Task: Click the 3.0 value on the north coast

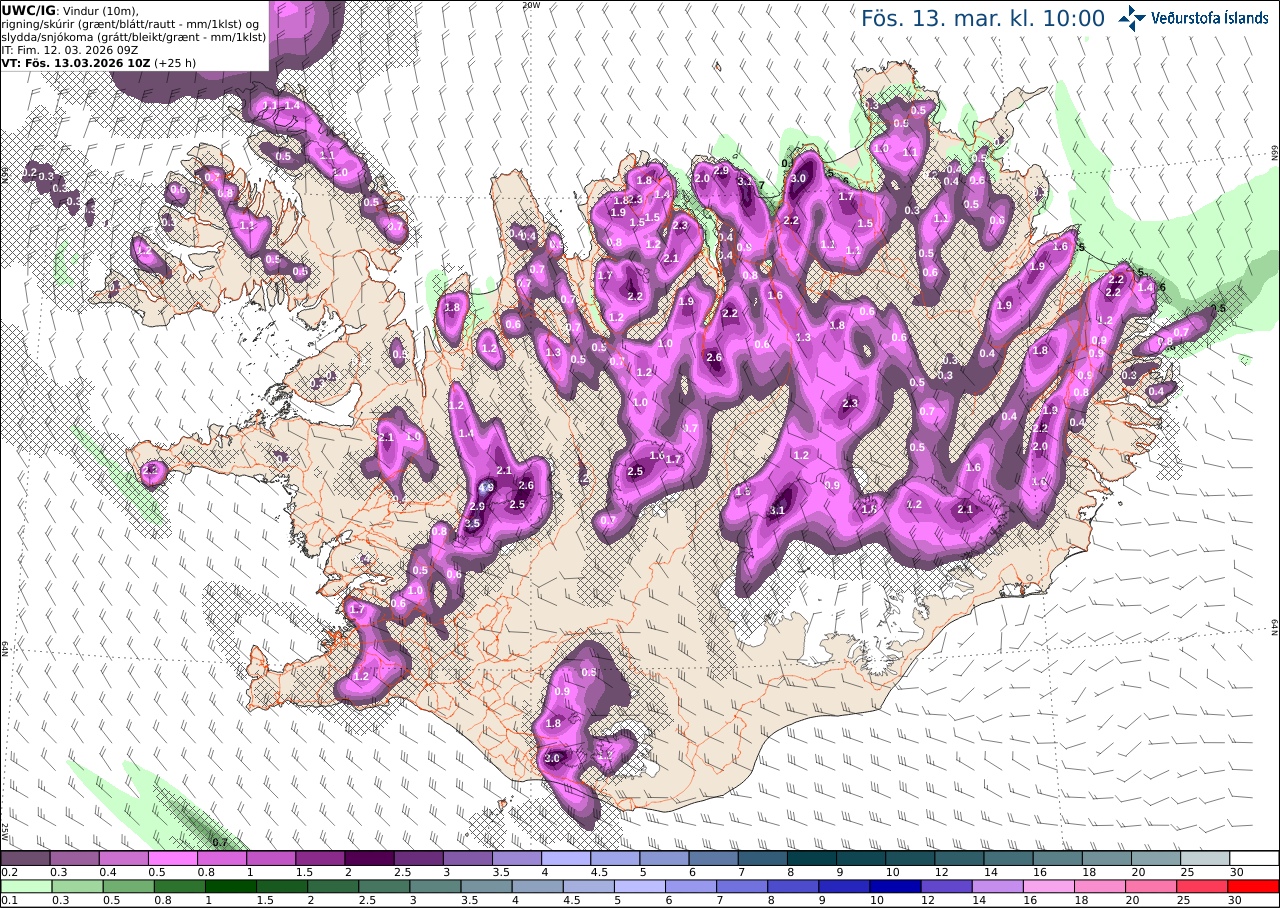Action: (798, 178)
